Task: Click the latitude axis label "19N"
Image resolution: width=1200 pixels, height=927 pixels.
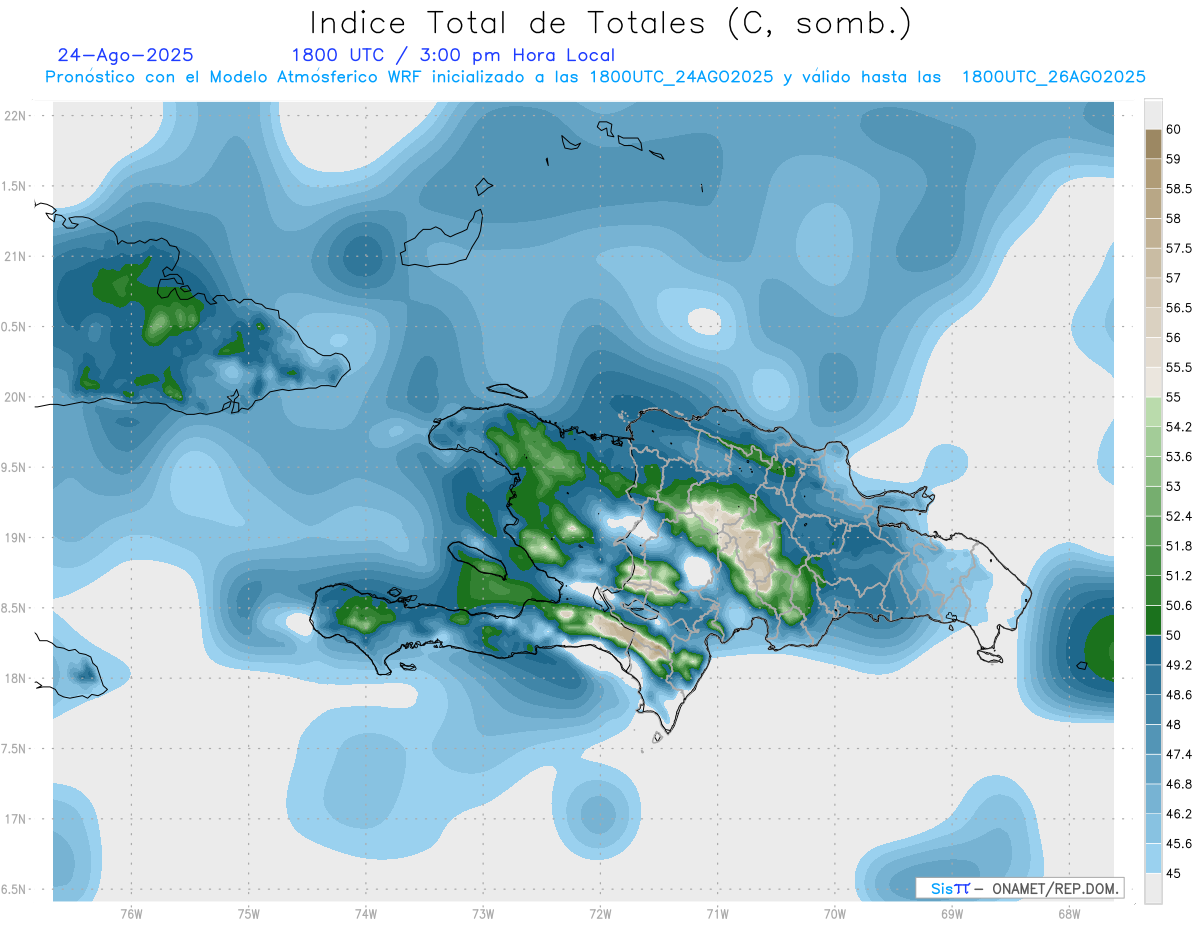Action: (x=15, y=538)
